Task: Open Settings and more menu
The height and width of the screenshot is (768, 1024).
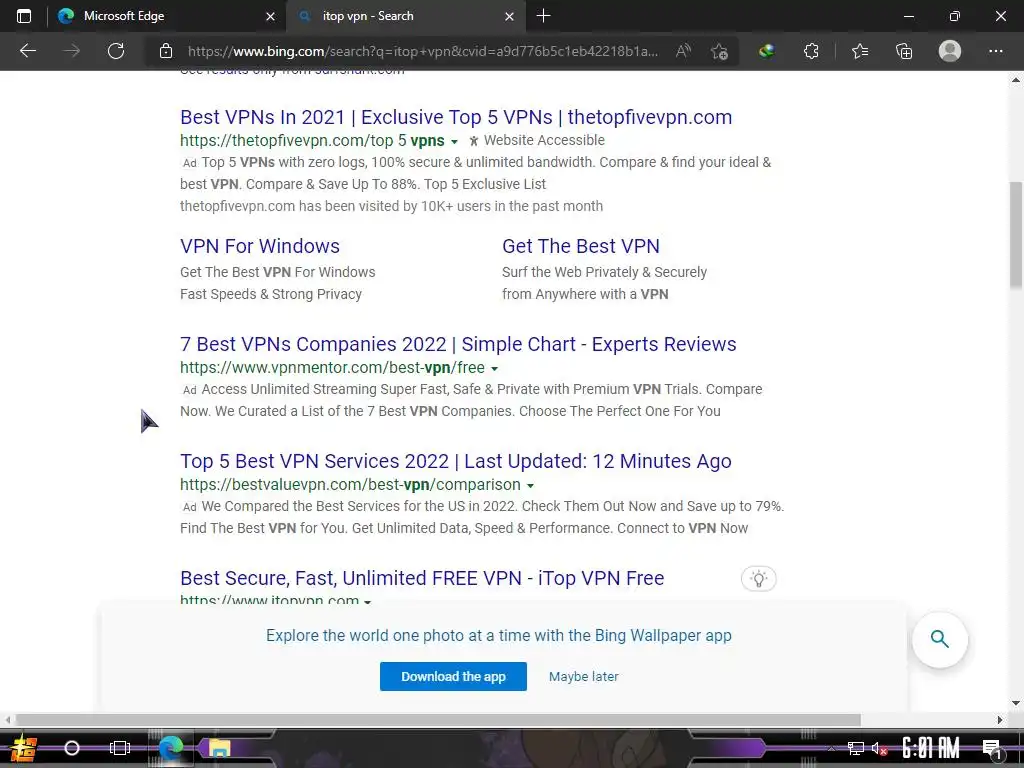Action: click(x=995, y=51)
